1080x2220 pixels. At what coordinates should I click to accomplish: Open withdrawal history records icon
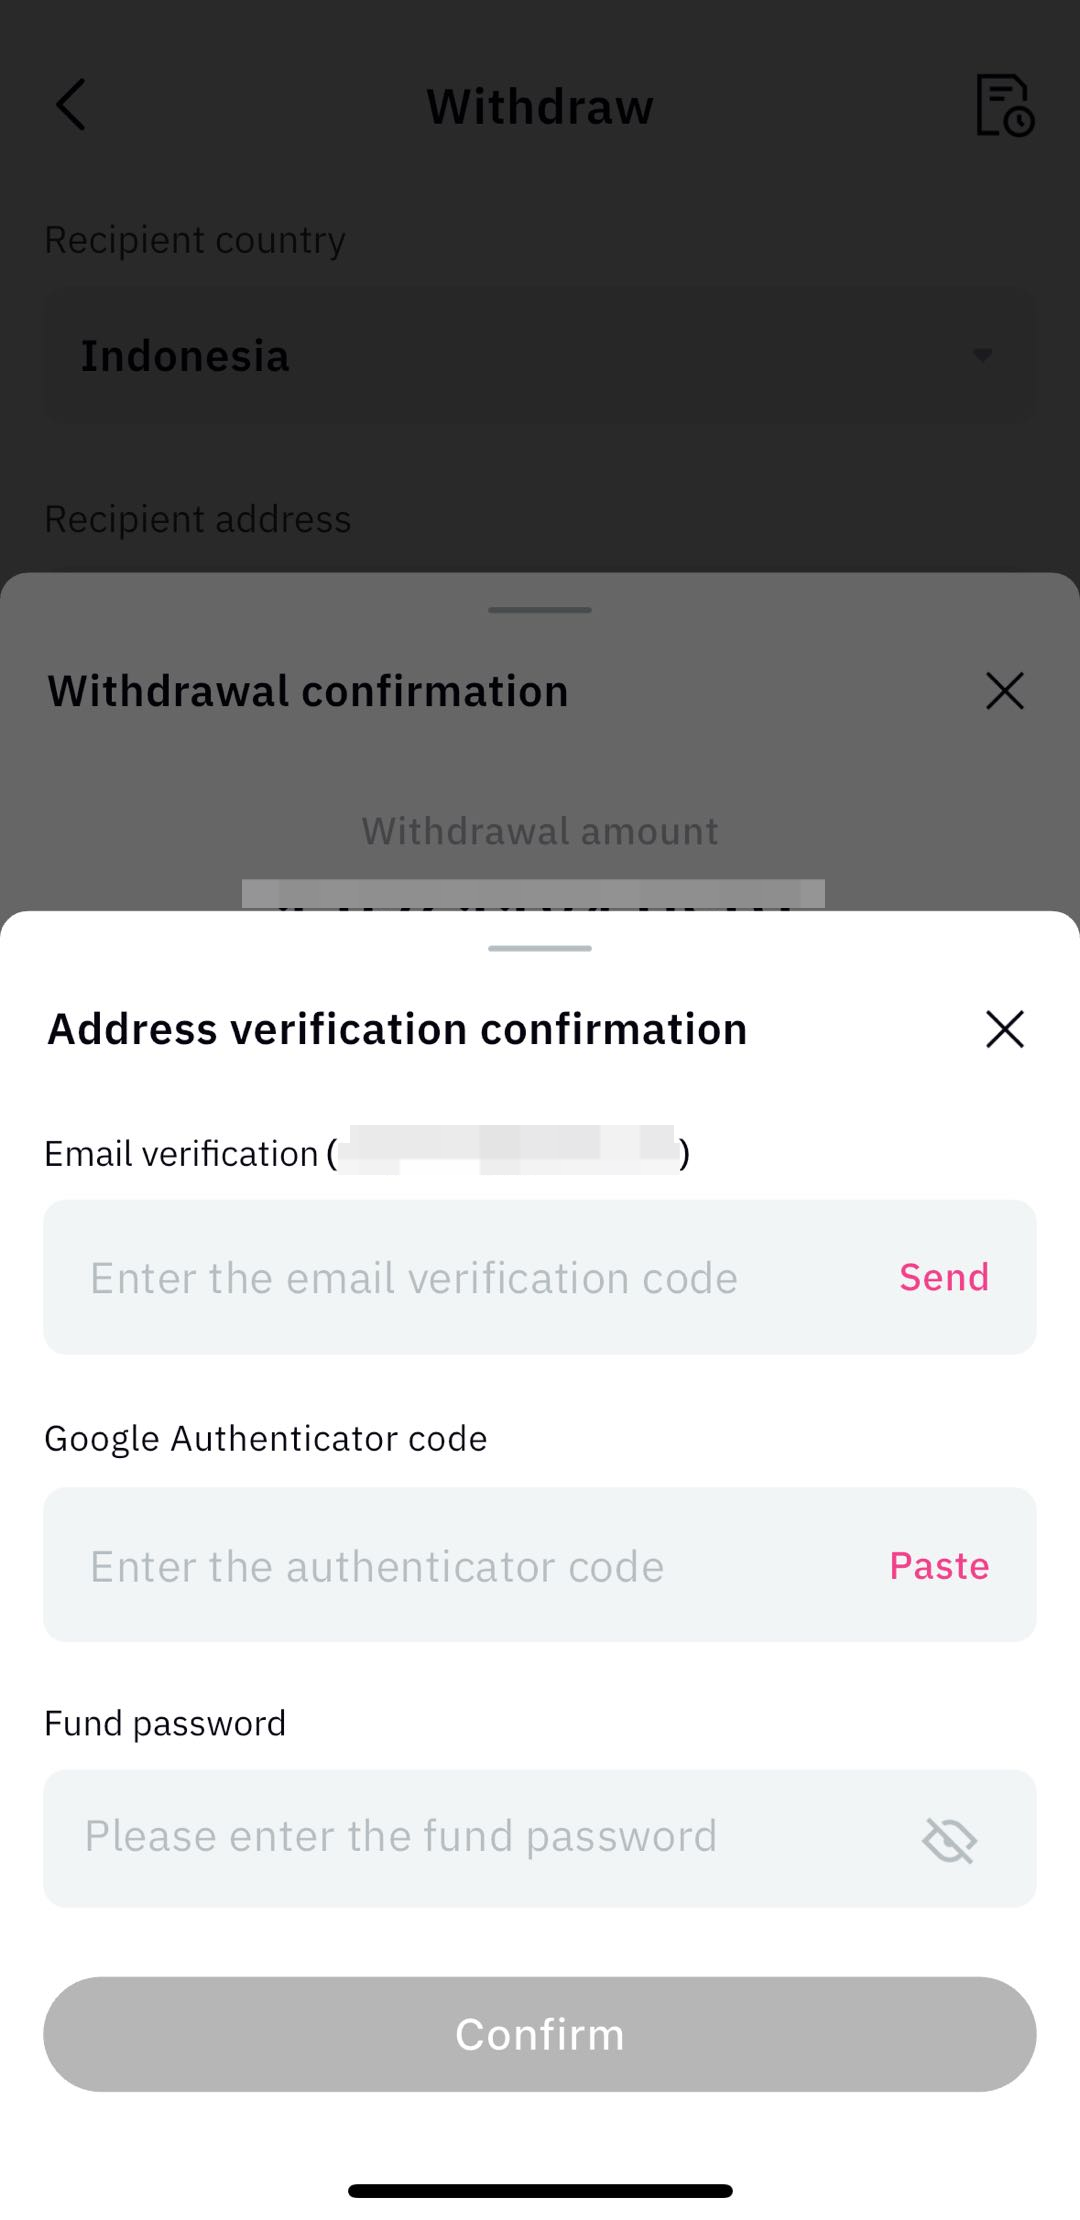(x=1004, y=105)
